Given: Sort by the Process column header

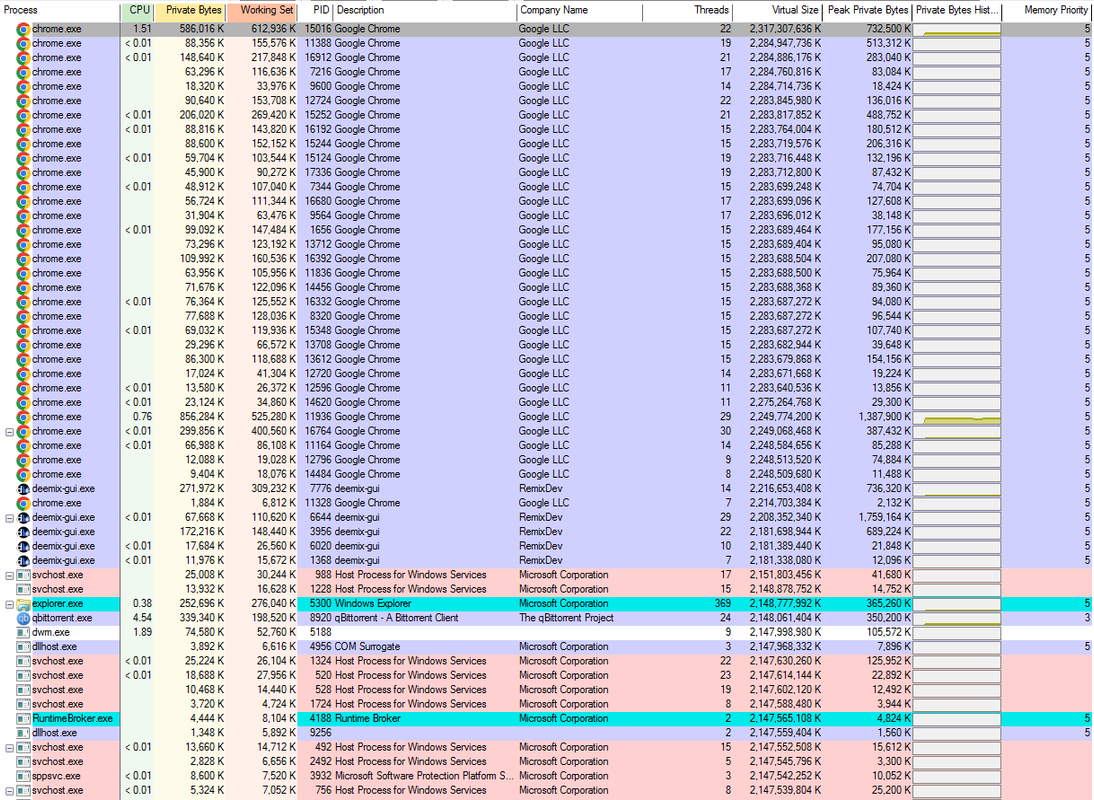Looking at the screenshot, I should tap(60, 10).
